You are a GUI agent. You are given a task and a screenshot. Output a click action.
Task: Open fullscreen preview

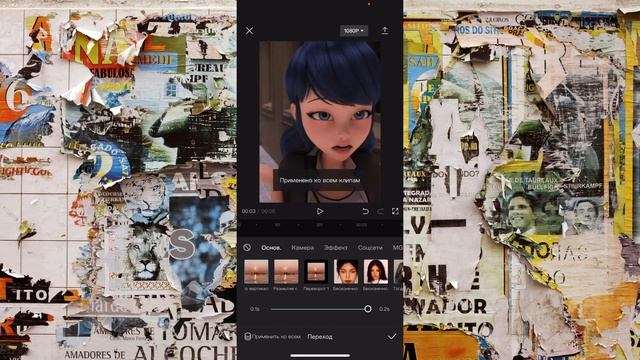(395, 211)
